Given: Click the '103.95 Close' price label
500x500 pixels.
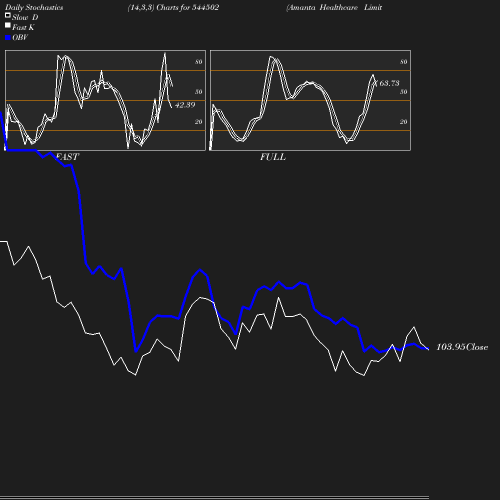Looking at the screenshot, I should coord(462,347).
